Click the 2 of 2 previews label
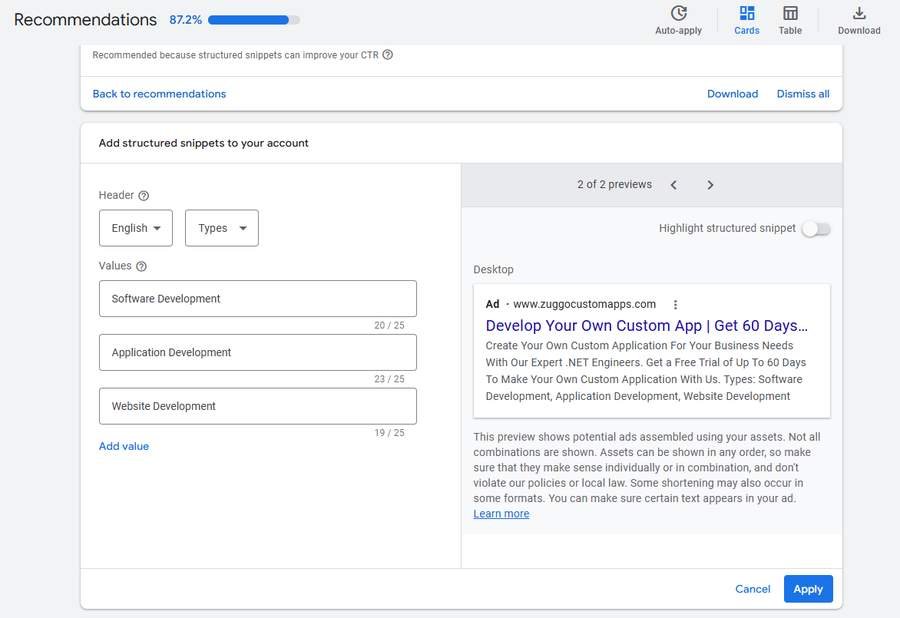The width and height of the screenshot is (900, 618). pos(614,185)
